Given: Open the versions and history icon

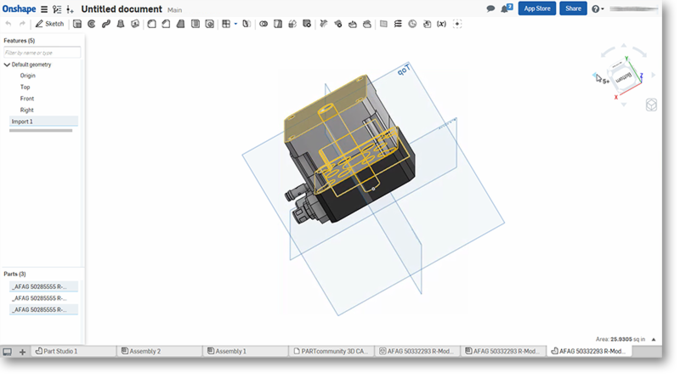Looking at the screenshot, I should point(57,9).
